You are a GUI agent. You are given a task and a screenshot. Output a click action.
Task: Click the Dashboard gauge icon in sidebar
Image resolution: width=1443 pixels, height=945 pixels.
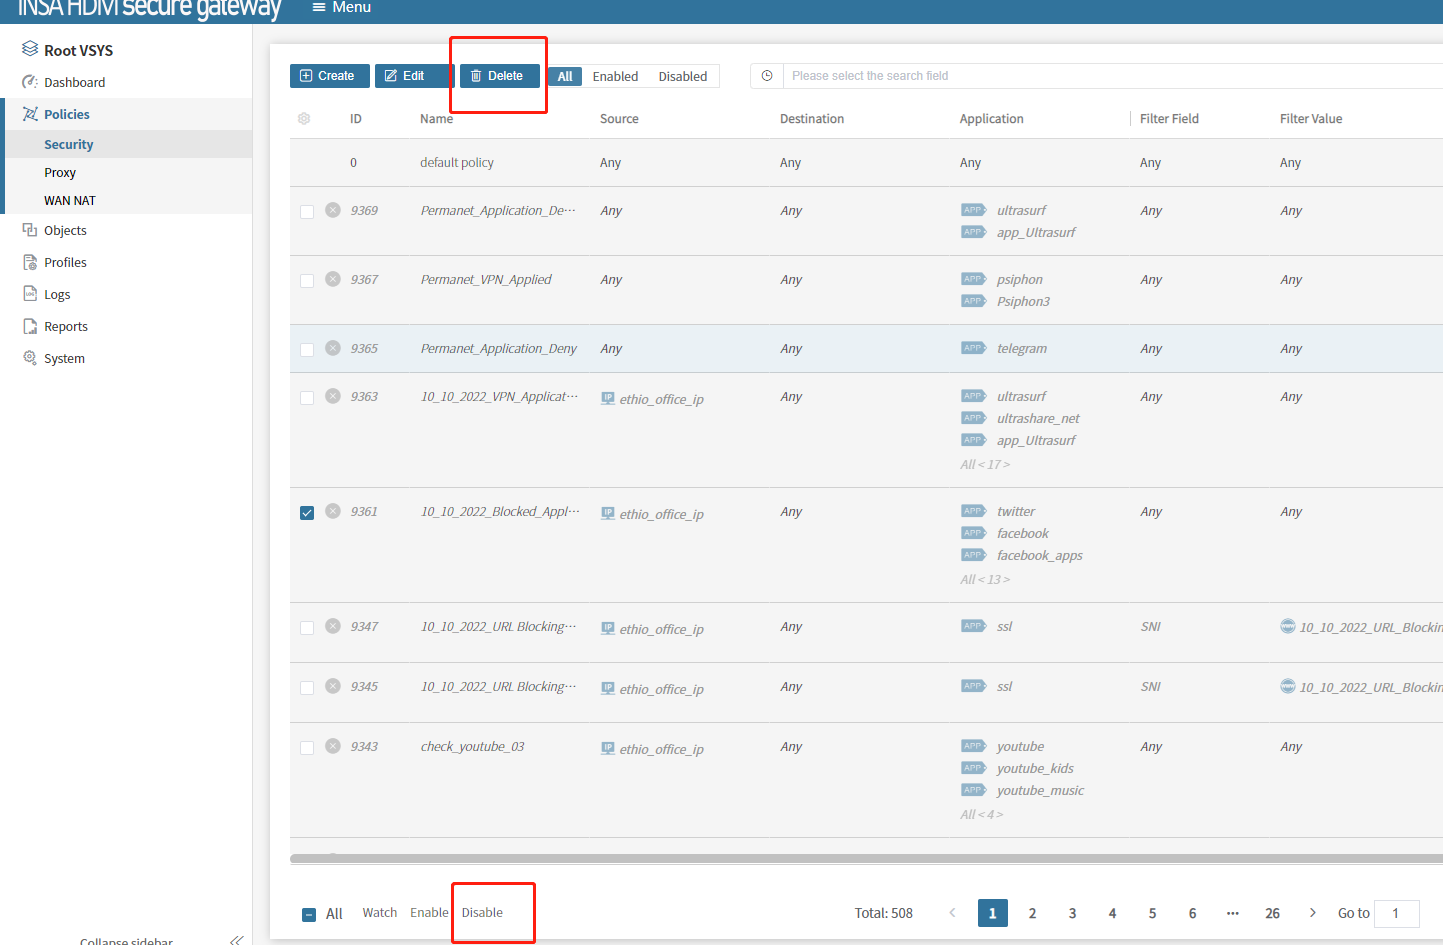click(30, 82)
